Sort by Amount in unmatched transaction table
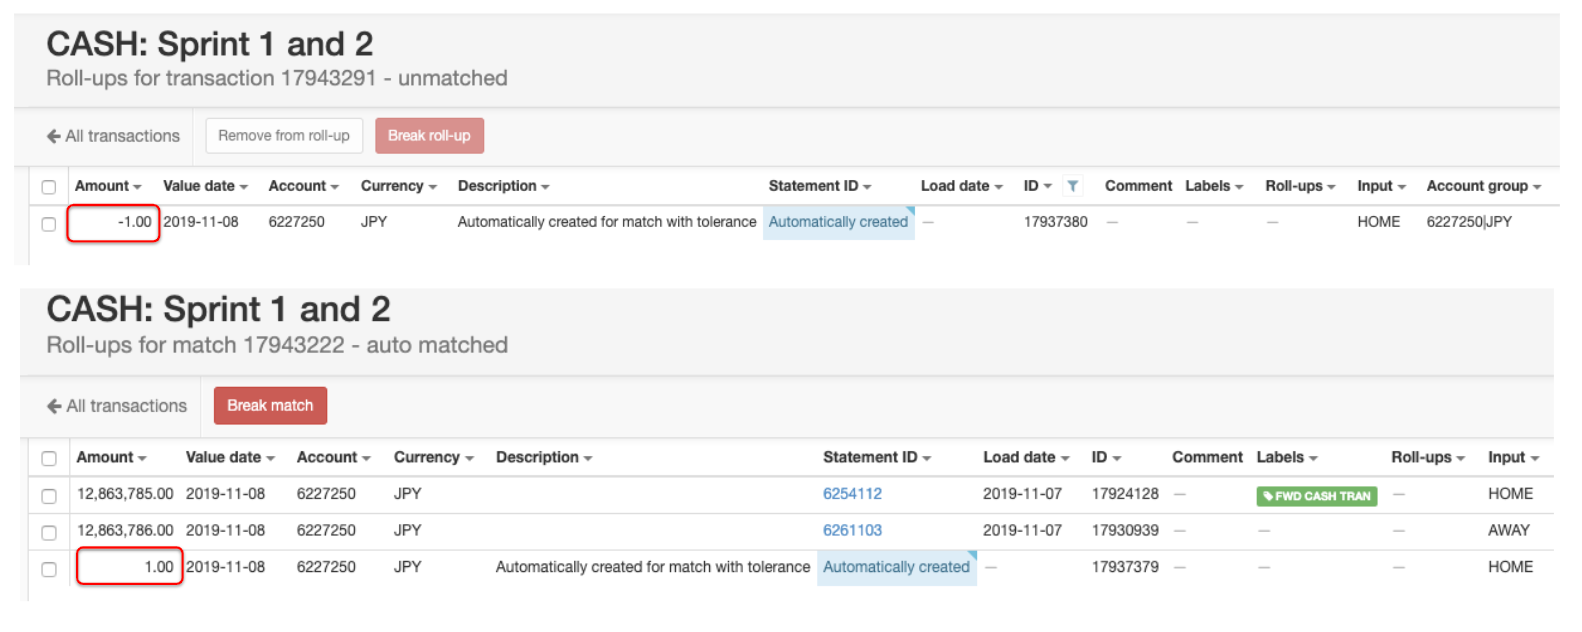 click(108, 186)
